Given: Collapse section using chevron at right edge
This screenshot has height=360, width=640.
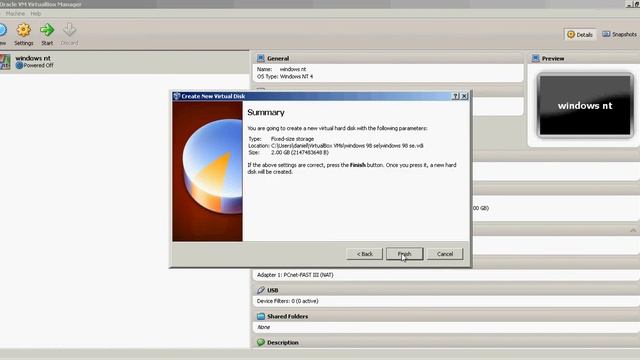Looking at the screenshot, I should (x=633, y=231).
